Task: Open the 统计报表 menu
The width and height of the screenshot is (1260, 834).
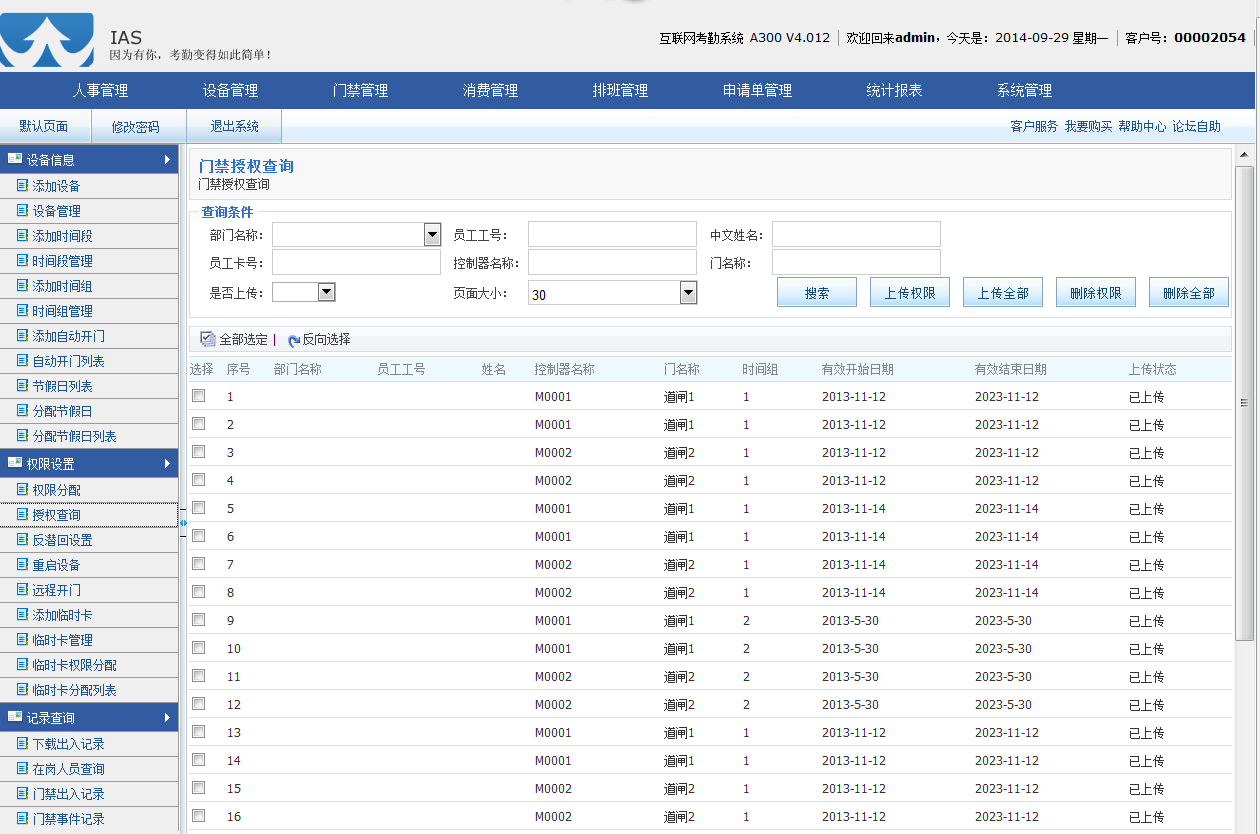Action: click(x=894, y=90)
